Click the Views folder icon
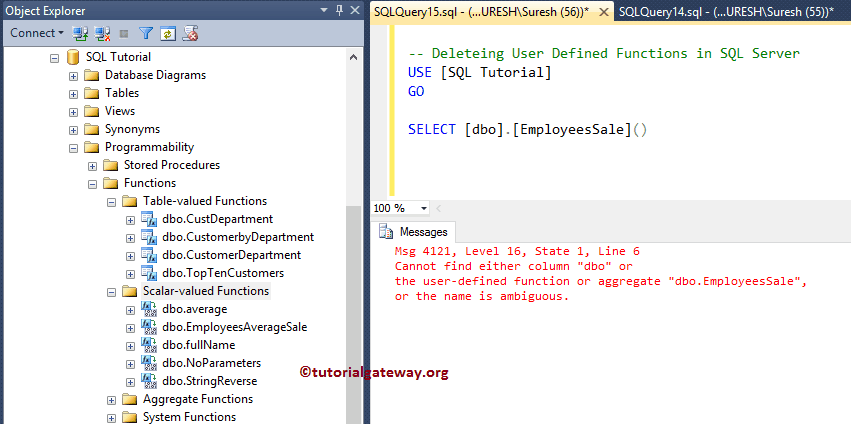This screenshot has height=424, width=851. 92,111
